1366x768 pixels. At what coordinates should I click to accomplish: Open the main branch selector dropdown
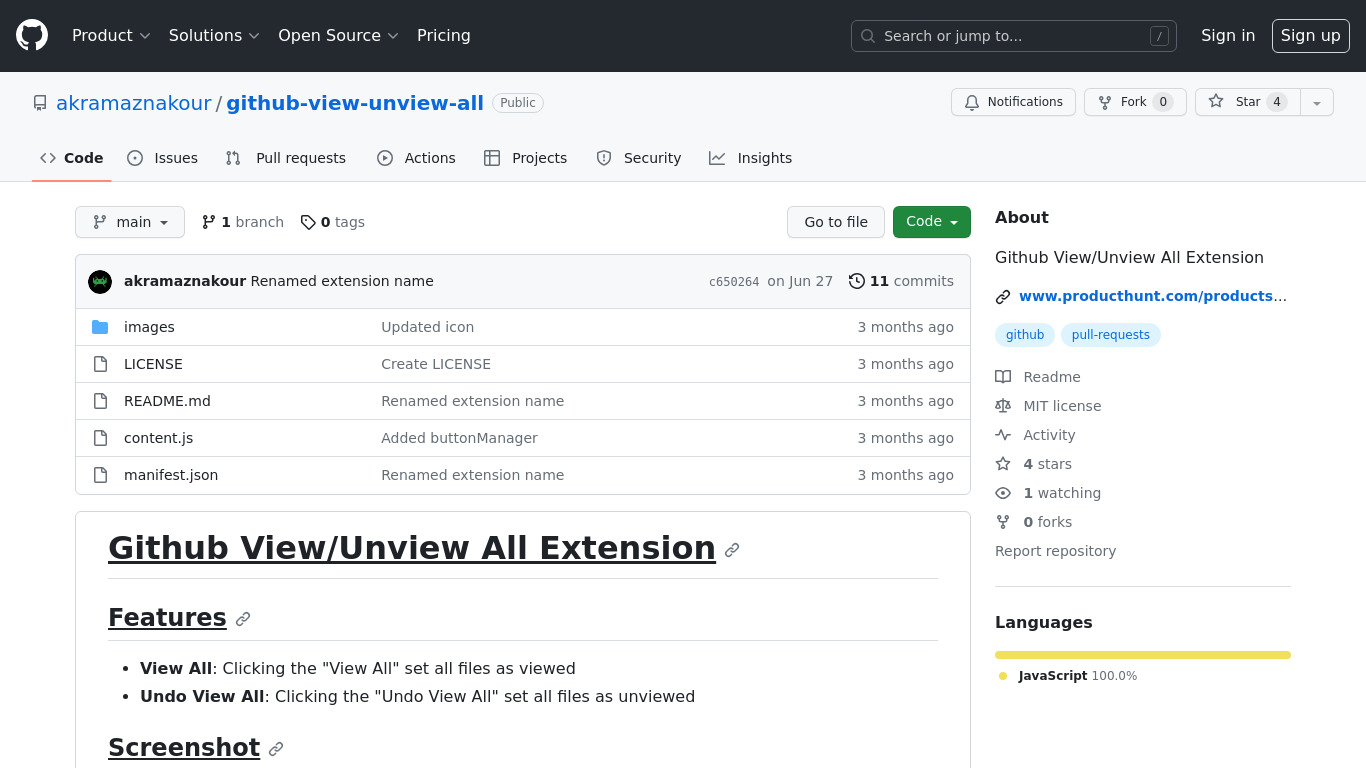(x=130, y=222)
